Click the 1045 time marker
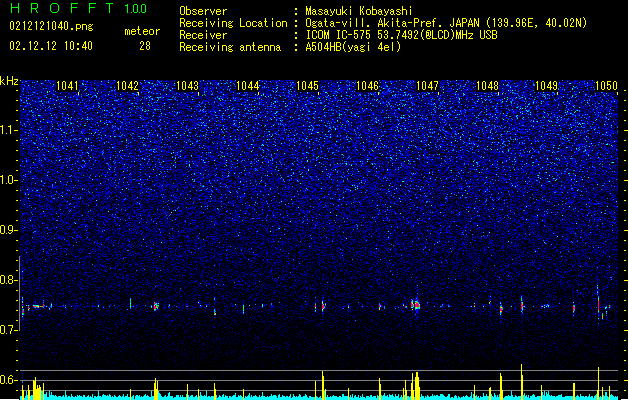 pyautogui.click(x=307, y=86)
